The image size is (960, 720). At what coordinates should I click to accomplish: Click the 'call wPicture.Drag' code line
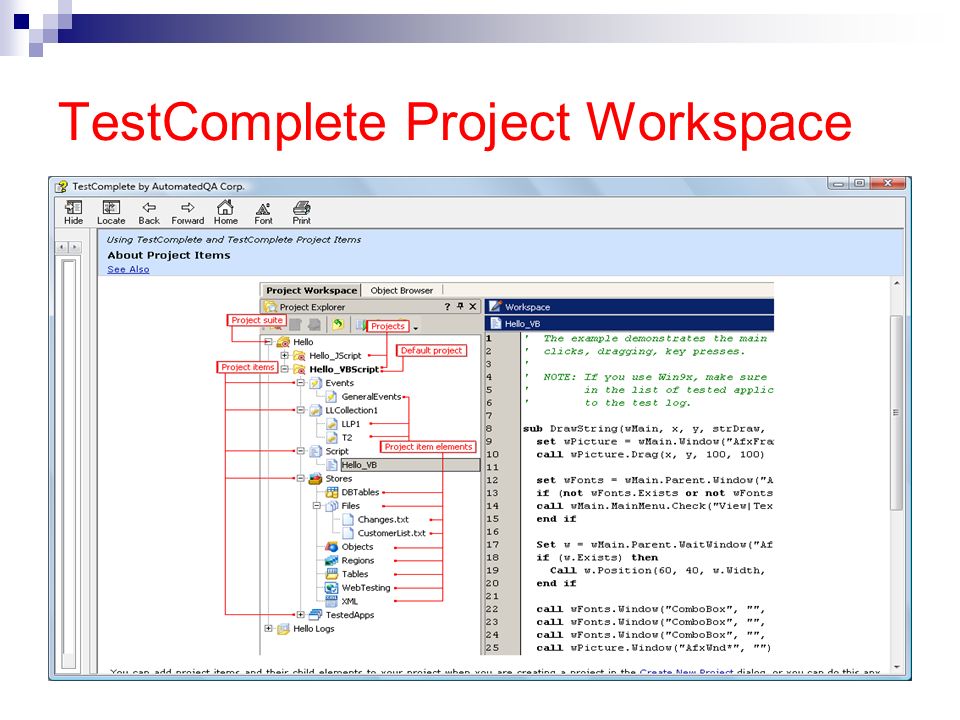point(650,454)
